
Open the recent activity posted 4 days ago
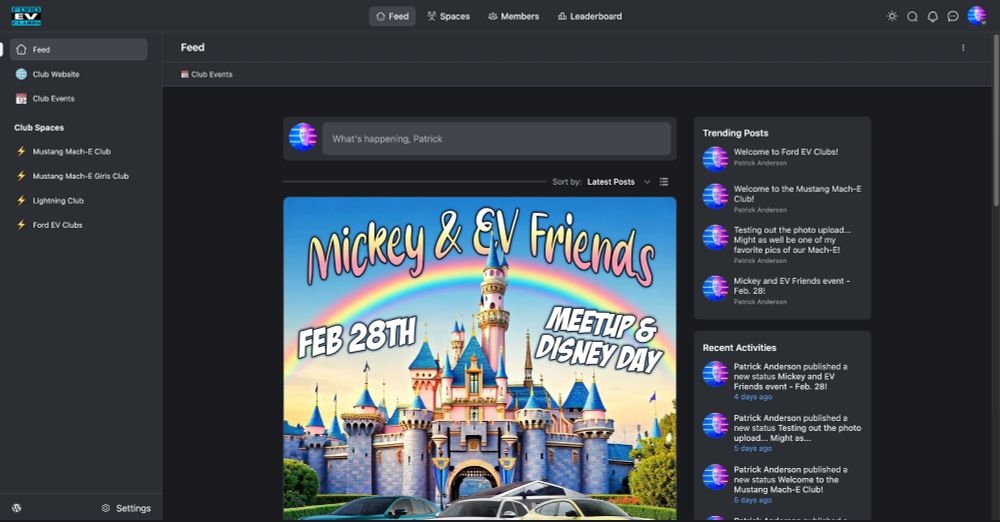pyautogui.click(x=790, y=377)
